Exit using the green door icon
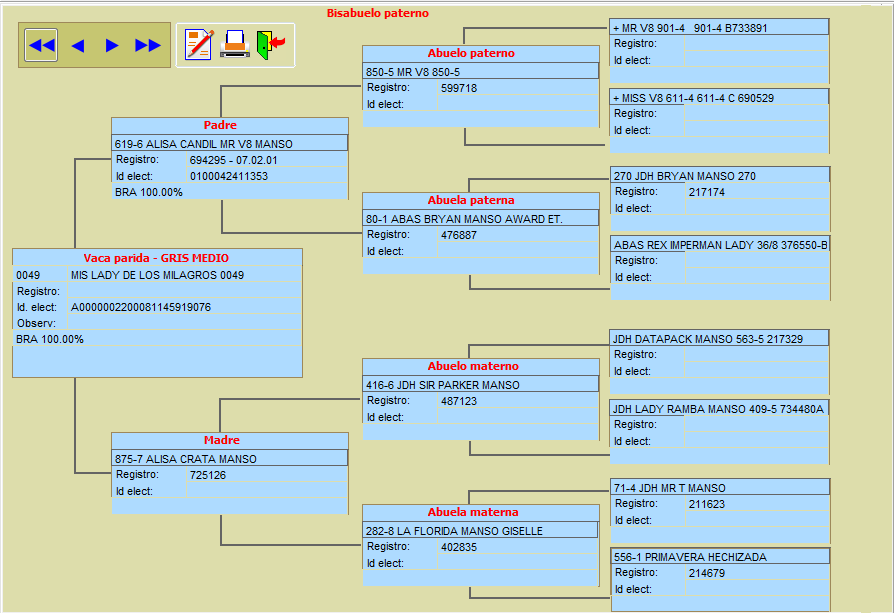Screen dimensions: 894x613 tap(270, 45)
